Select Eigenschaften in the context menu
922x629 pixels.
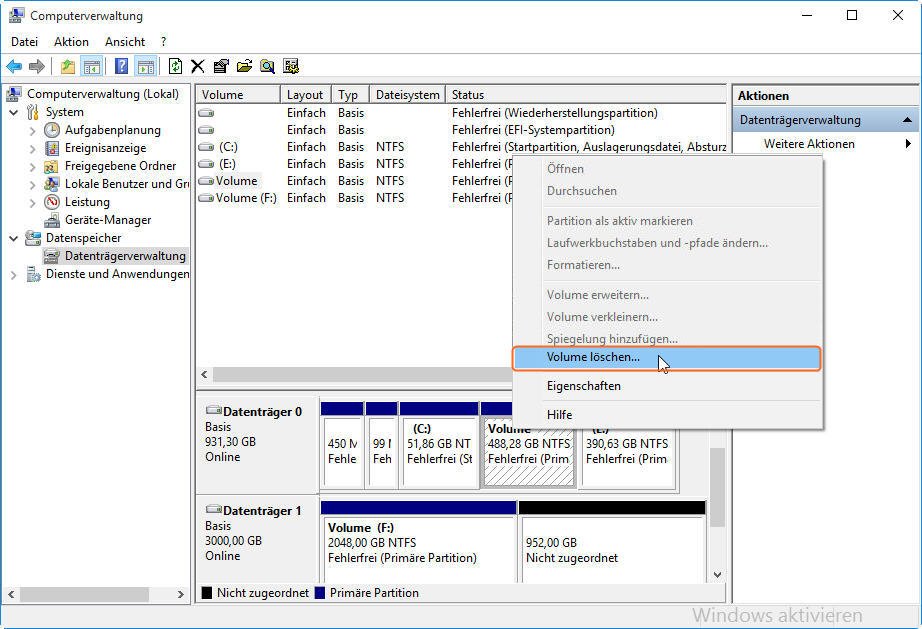(x=583, y=386)
